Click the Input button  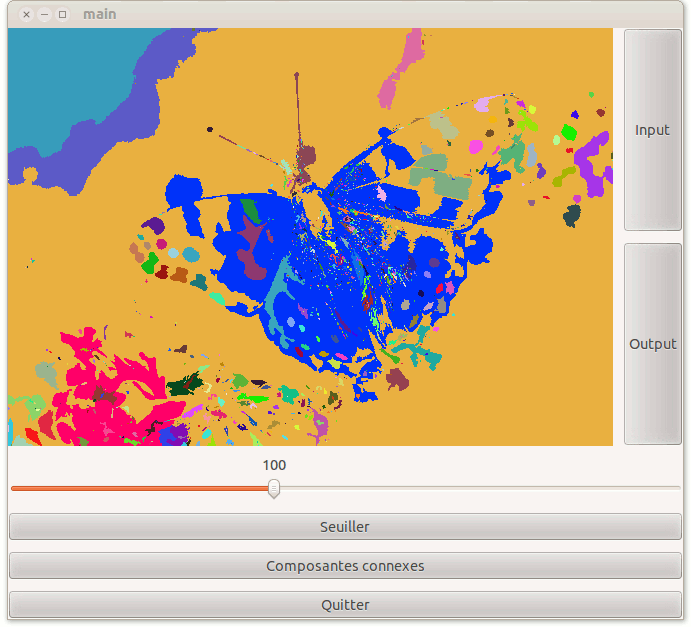(x=652, y=130)
